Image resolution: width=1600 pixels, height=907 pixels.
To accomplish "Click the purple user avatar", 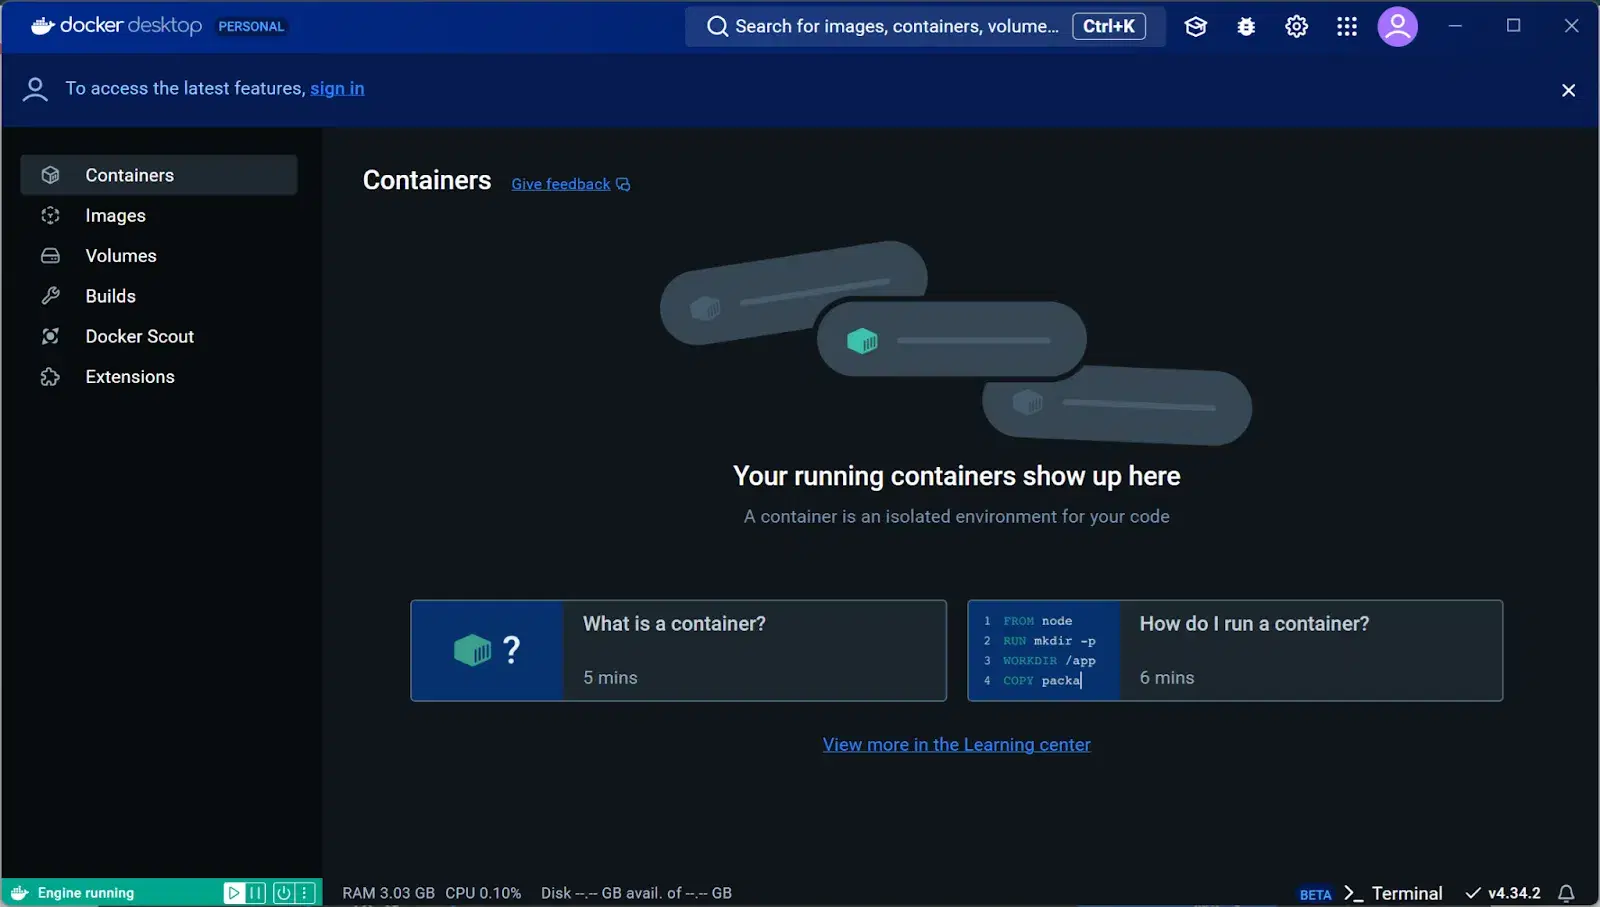I will tap(1398, 27).
